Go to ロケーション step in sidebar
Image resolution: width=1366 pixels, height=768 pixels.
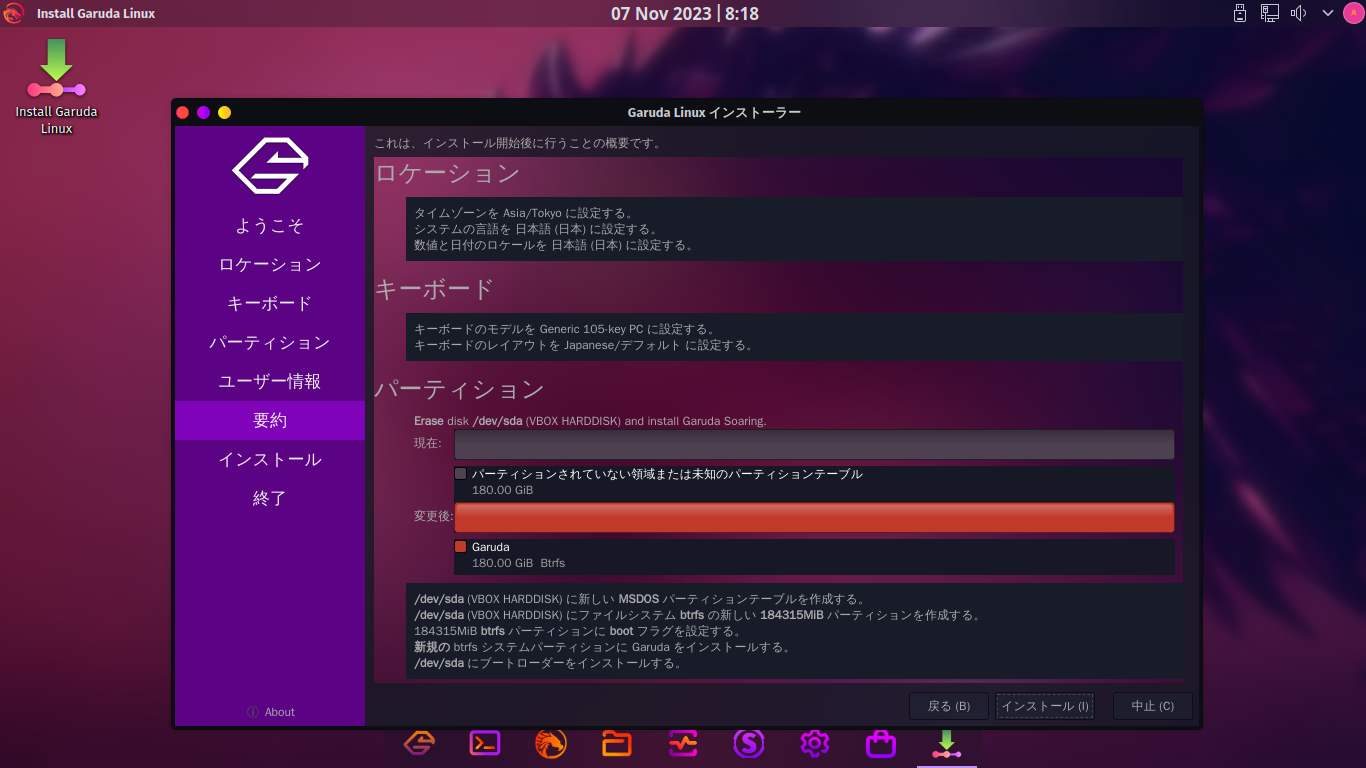coord(270,265)
